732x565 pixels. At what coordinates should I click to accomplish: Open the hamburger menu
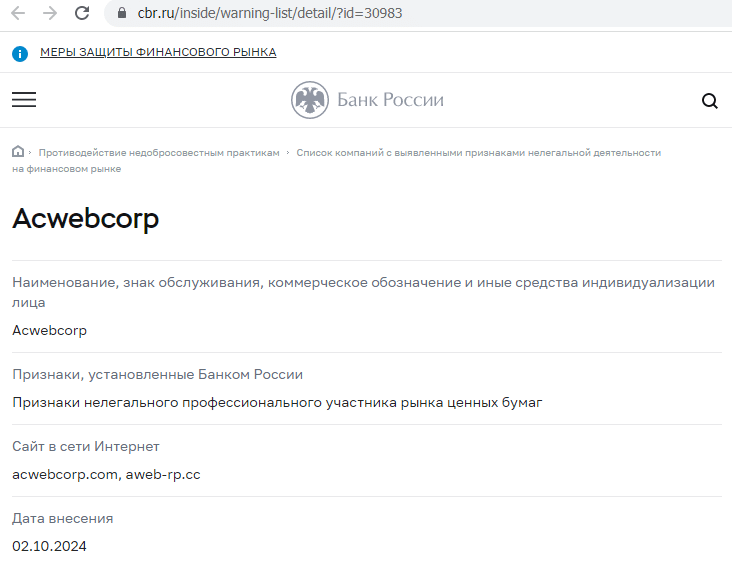[x=24, y=99]
